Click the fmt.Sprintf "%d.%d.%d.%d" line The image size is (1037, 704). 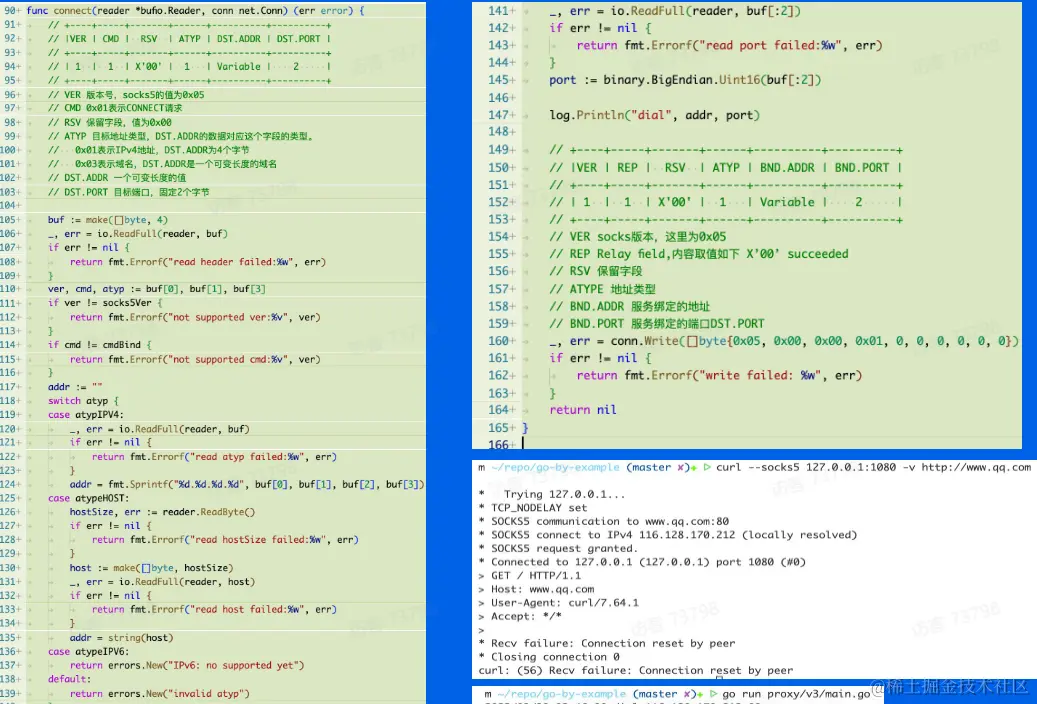[x=247, y=484]
